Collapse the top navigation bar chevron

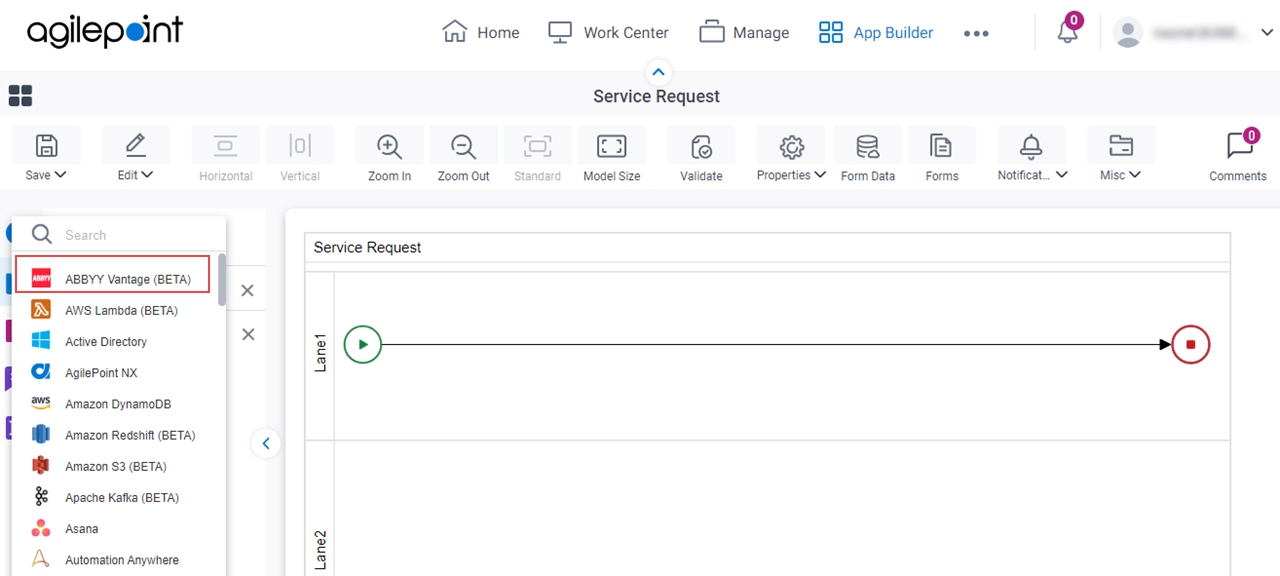[657, 71]
